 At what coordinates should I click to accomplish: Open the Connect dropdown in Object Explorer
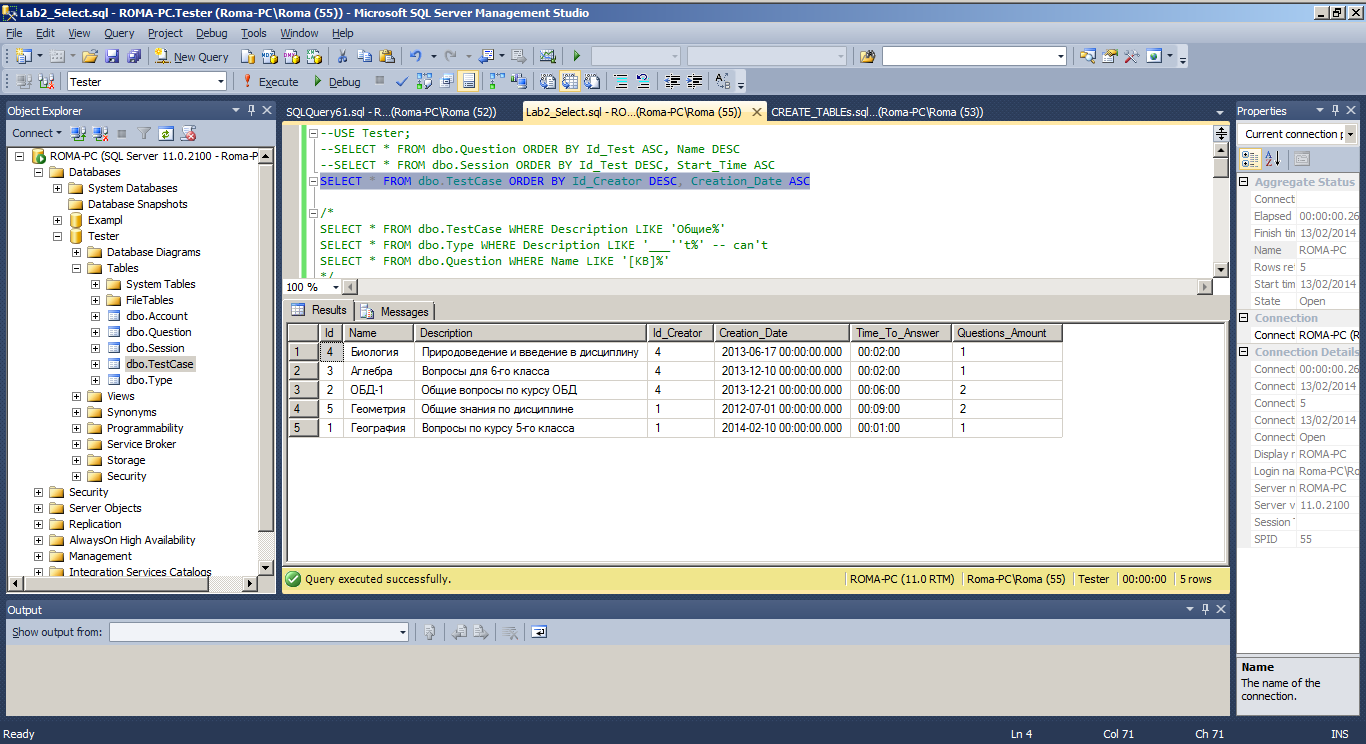click(x=37, y=133)
